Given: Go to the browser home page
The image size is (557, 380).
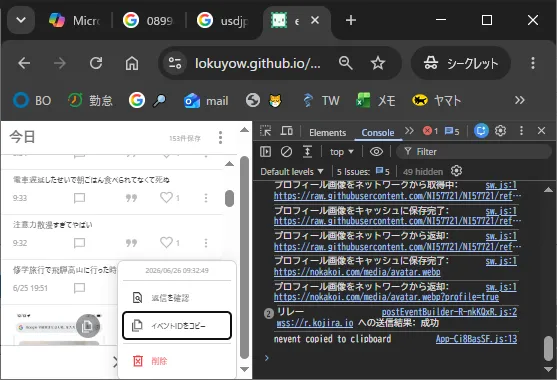Looking at the screenshot, I should click(x=132, y=63).
